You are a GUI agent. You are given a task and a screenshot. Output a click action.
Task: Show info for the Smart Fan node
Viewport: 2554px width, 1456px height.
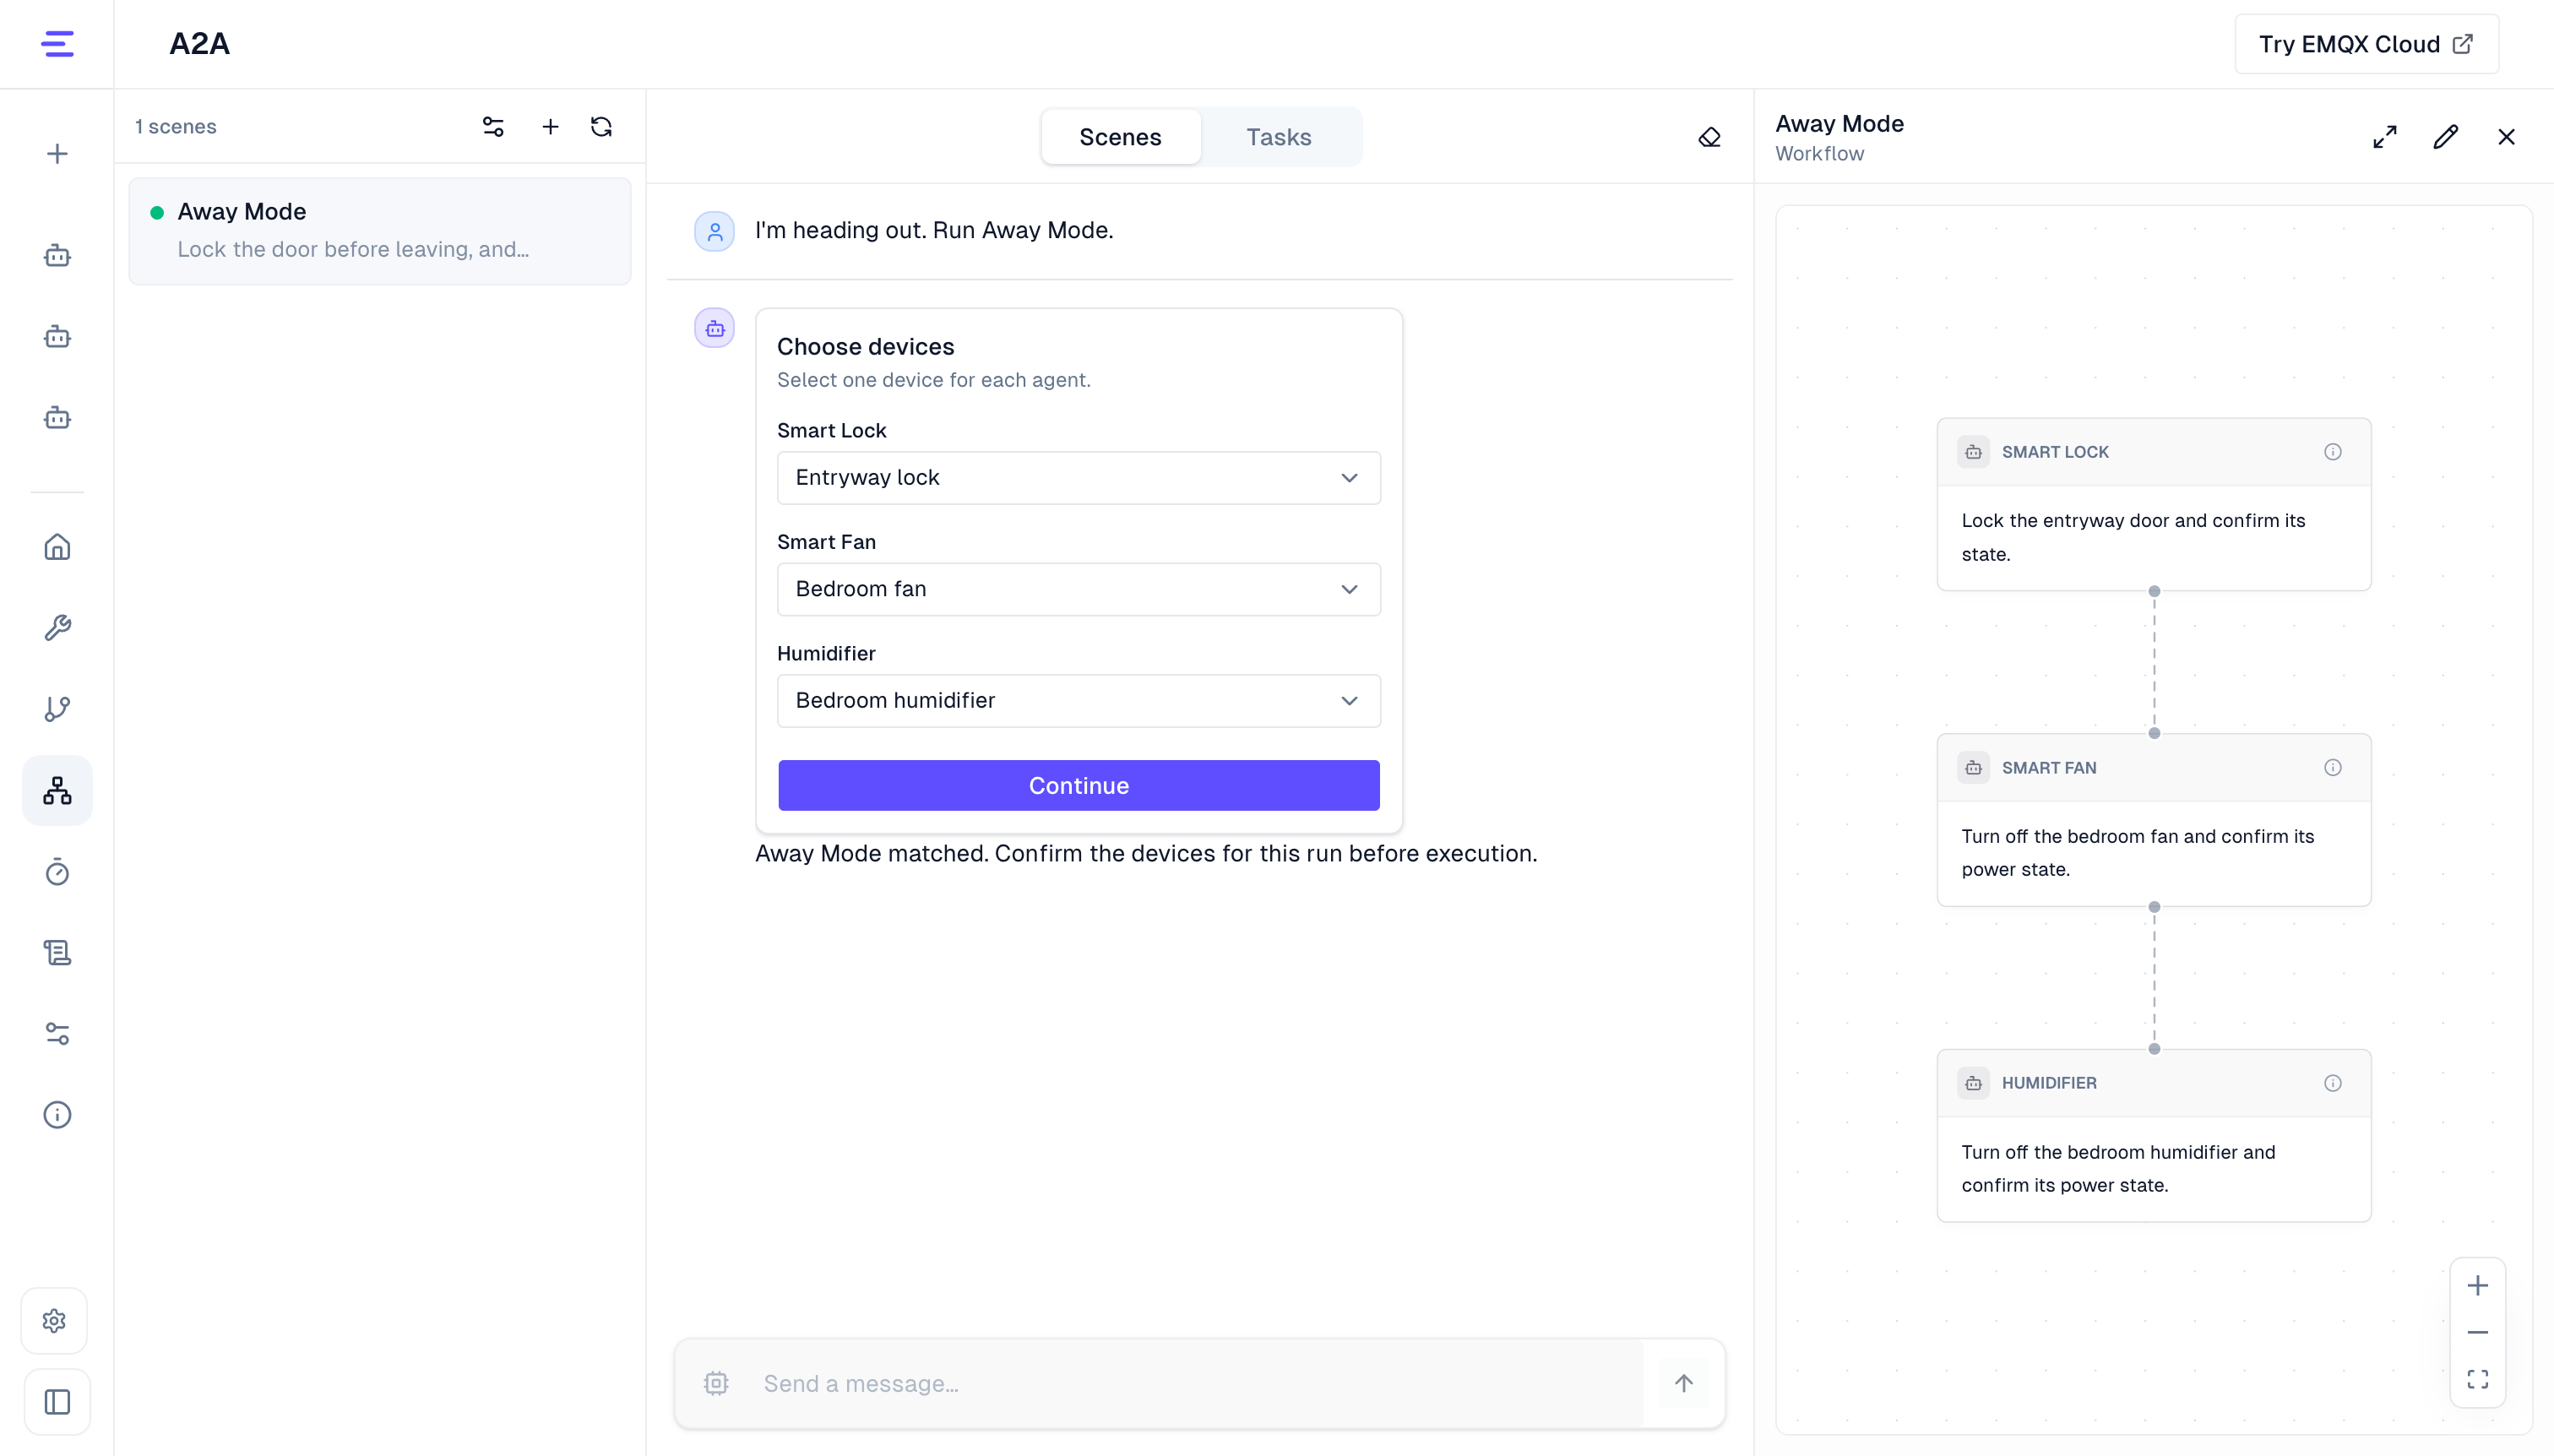tap(2333, 768)
